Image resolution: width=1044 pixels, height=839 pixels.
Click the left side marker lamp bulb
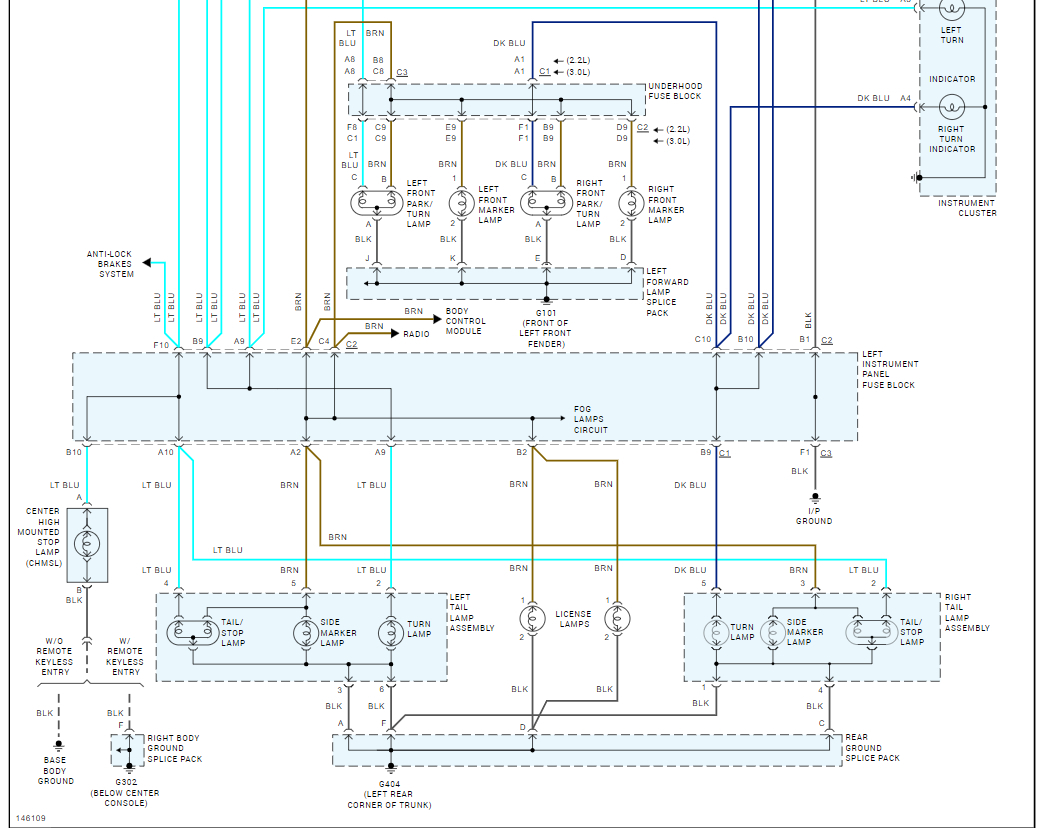click(x=306, y=633)
